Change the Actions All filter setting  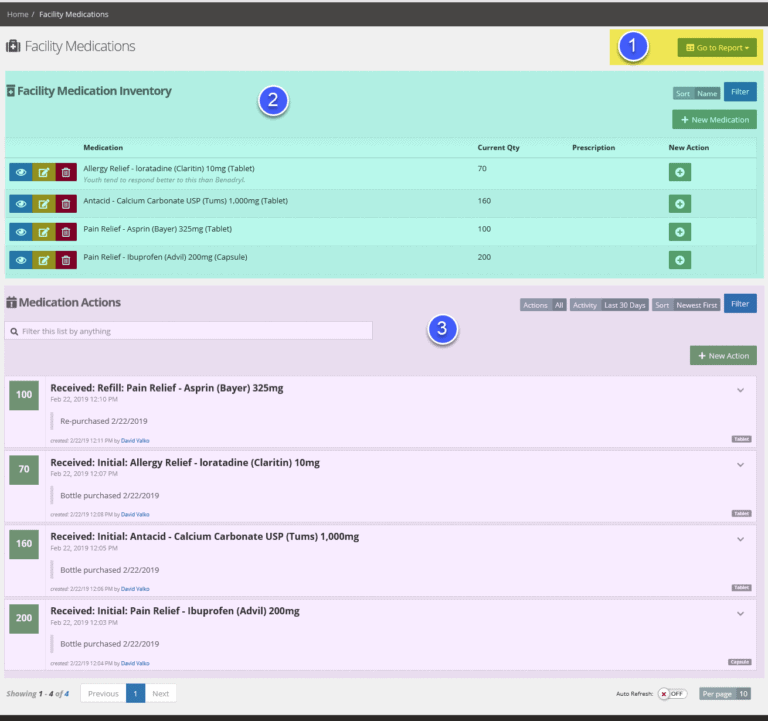pos(543,305)
